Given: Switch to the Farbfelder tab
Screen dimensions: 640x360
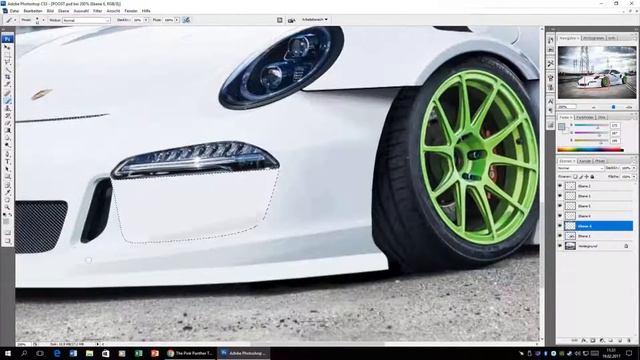Looking at the screenshot, I should point(585,118).
